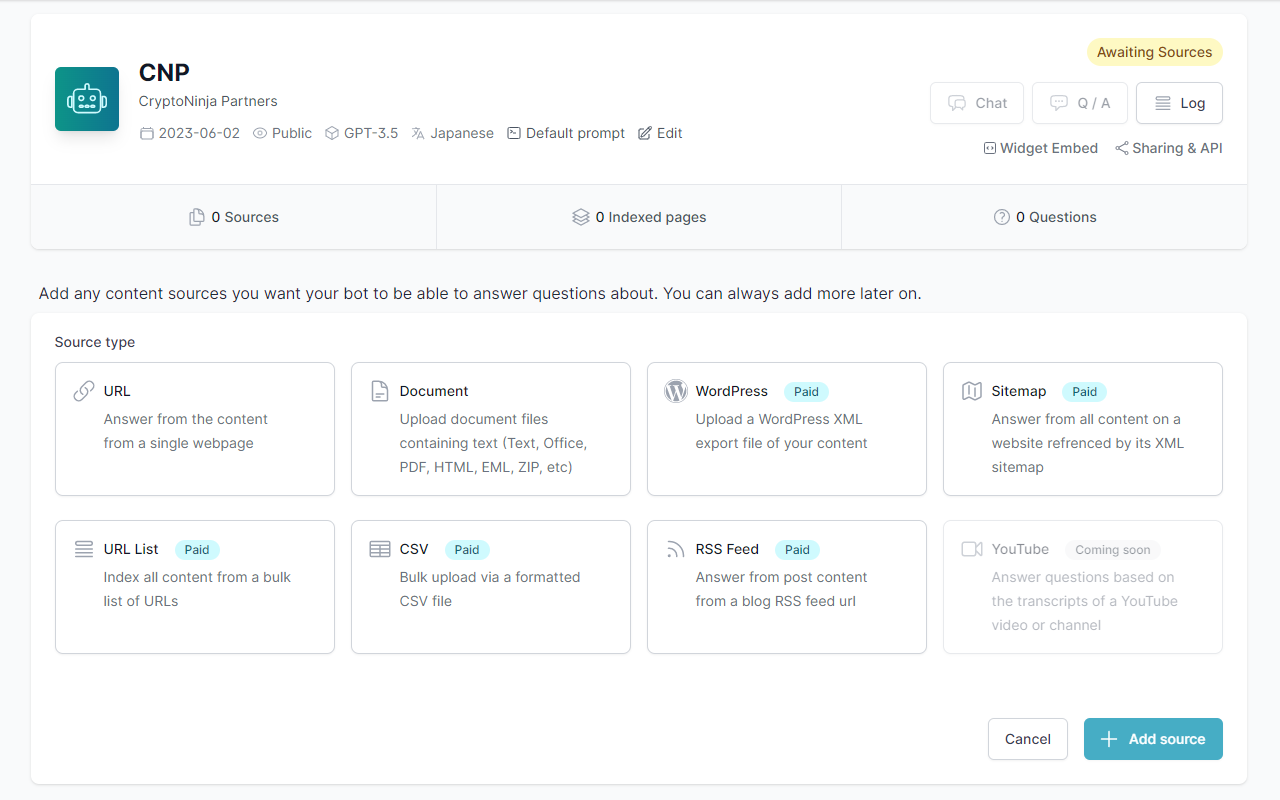Click the eye icon beside Public
The height and width of the screenshot is (800, 1280).
click(x=260, y=133)
